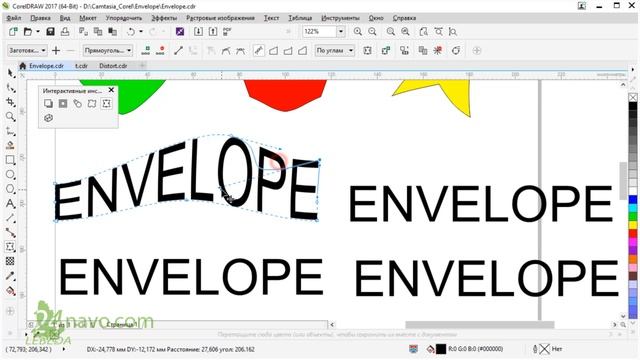Viewport: 640px width, 360px height.
Task: Click zoom in magnifier on toolbar
Action: click(358, 31)
